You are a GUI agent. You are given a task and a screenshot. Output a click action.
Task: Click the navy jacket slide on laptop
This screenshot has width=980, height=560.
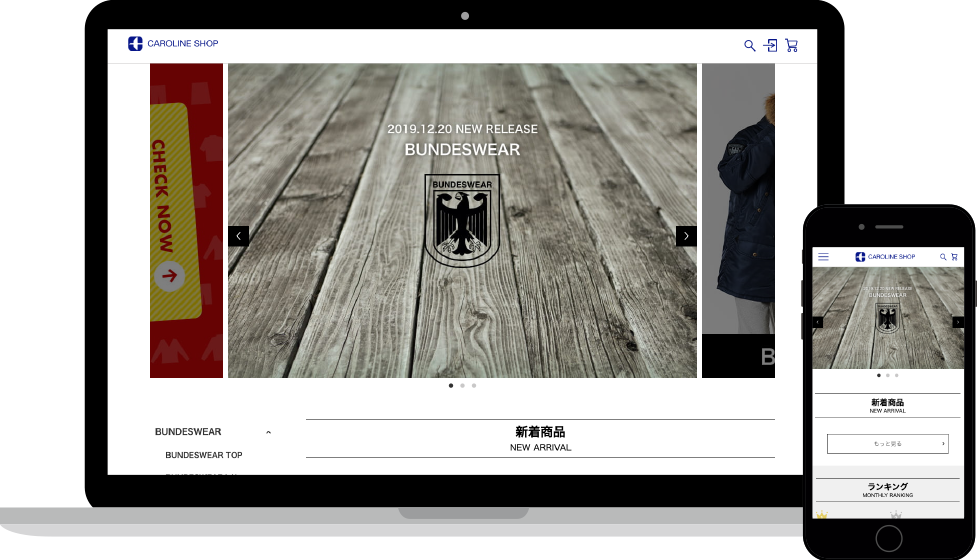point(738,221)
